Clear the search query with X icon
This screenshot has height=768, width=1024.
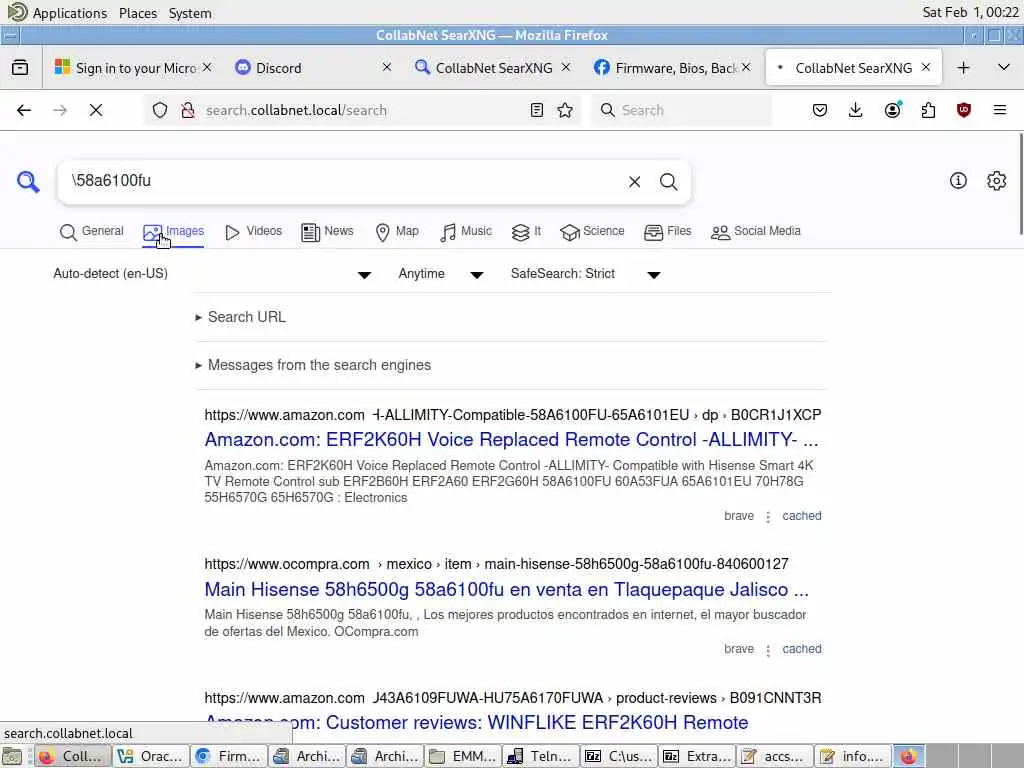[x=634, y=182]
